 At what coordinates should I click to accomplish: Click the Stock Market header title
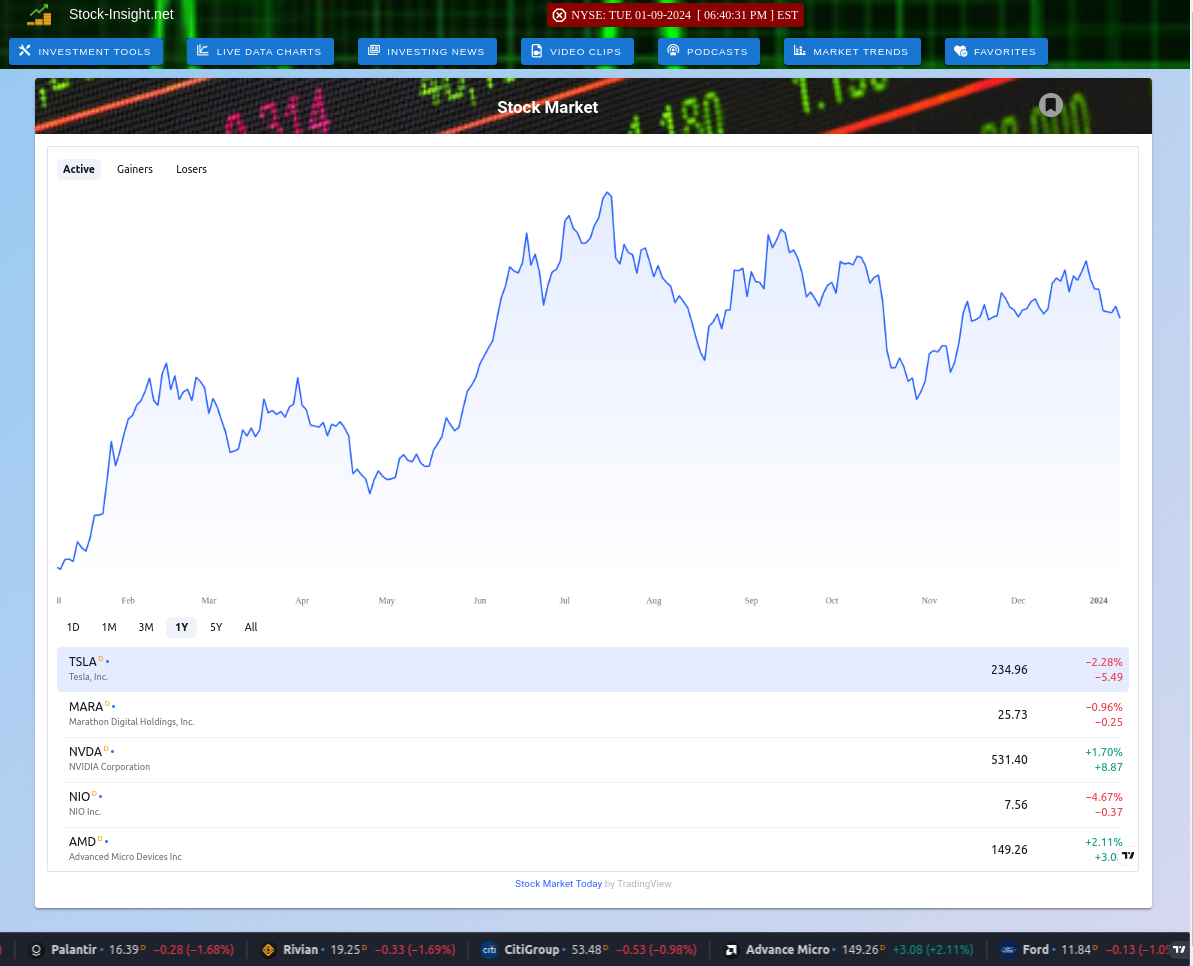point(548,107)
